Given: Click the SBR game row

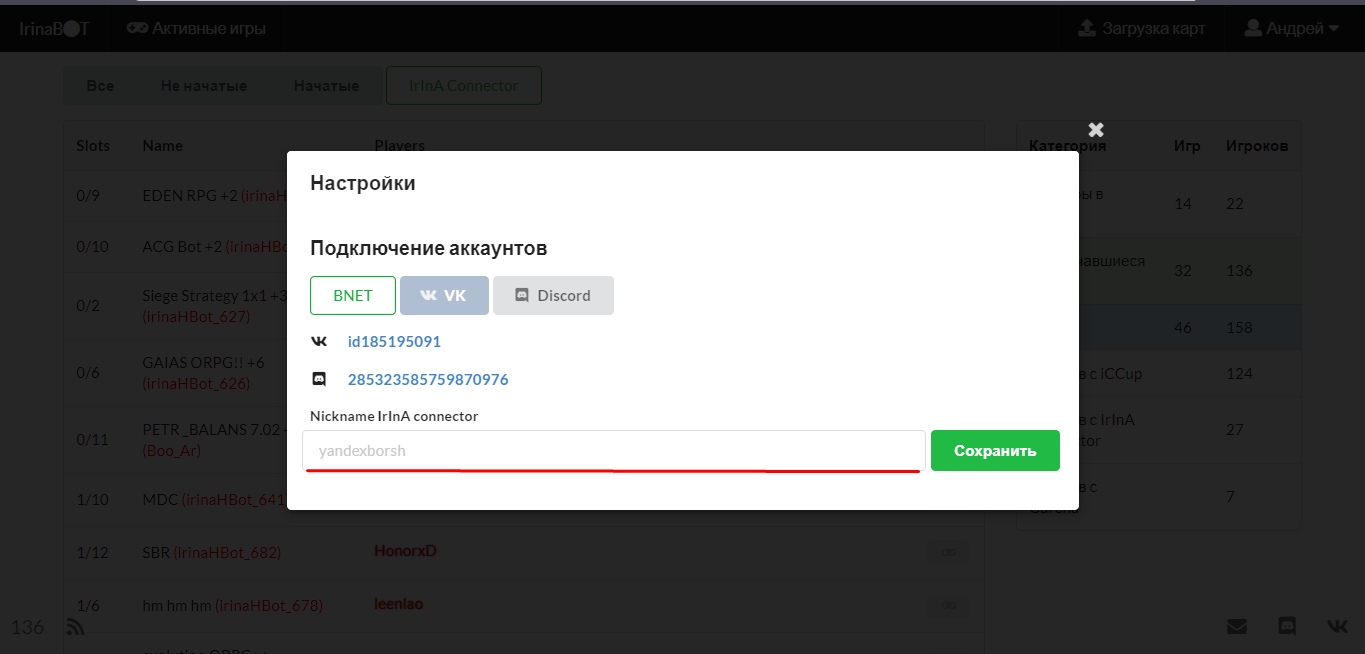Looking at the screenshot, I should [524, 552].
